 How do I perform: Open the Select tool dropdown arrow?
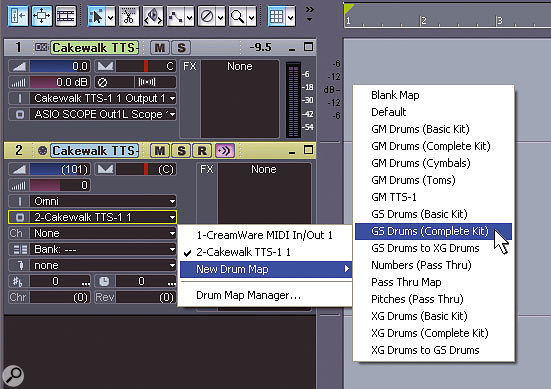(x=111, y=17)
